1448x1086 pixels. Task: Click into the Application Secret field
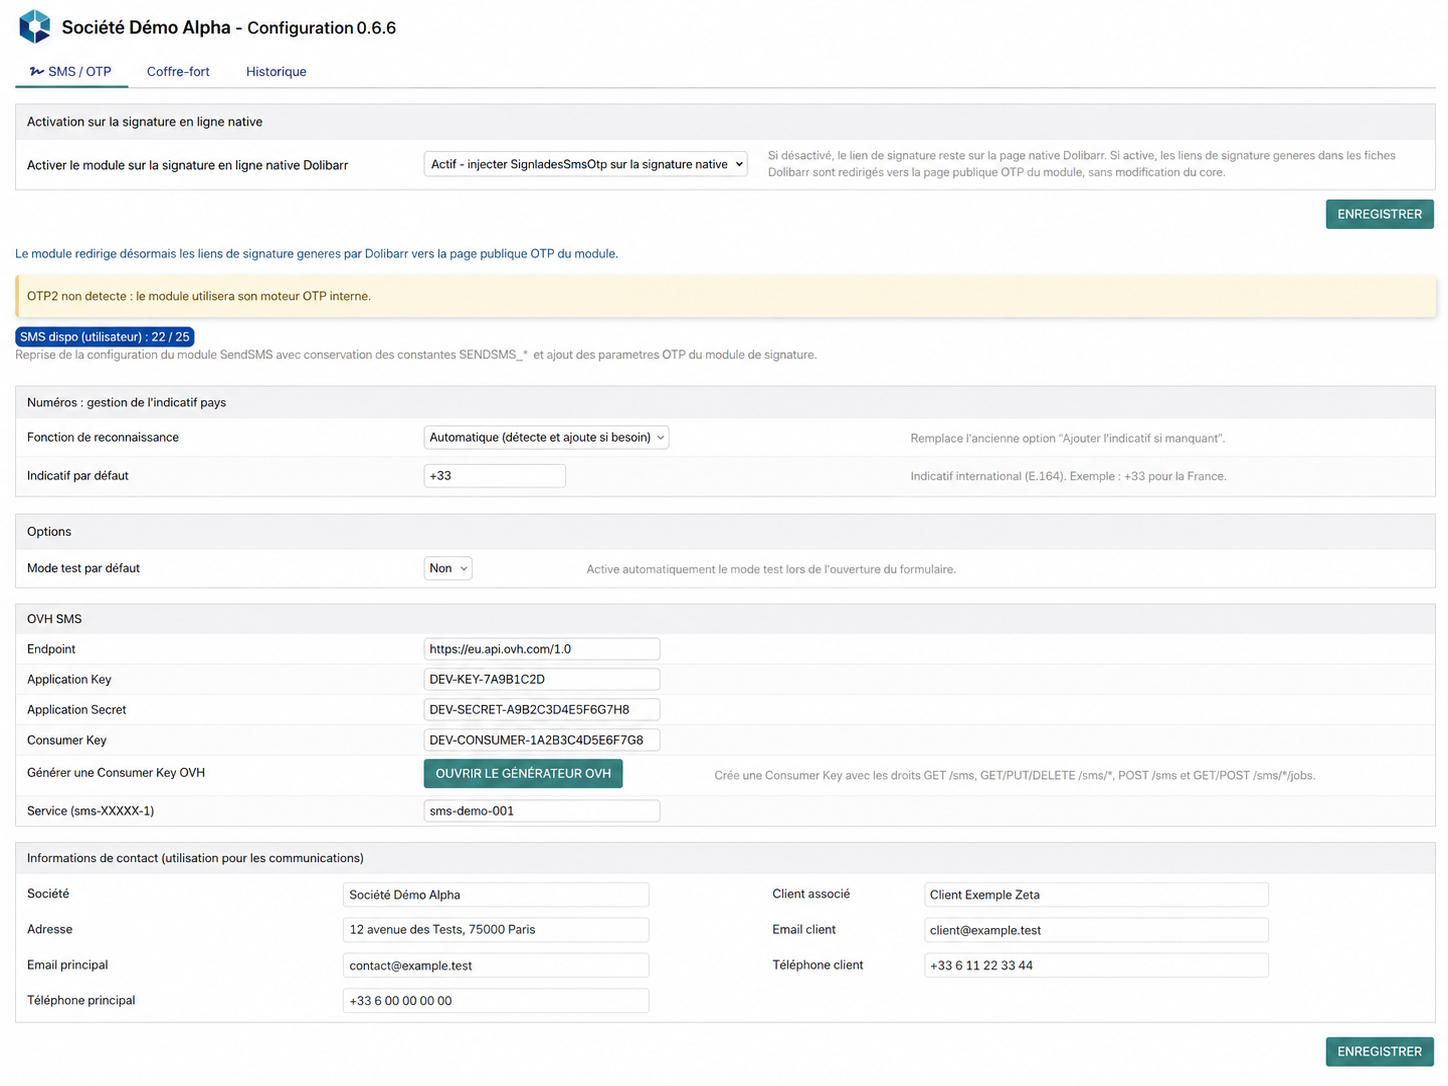(542, 710)
